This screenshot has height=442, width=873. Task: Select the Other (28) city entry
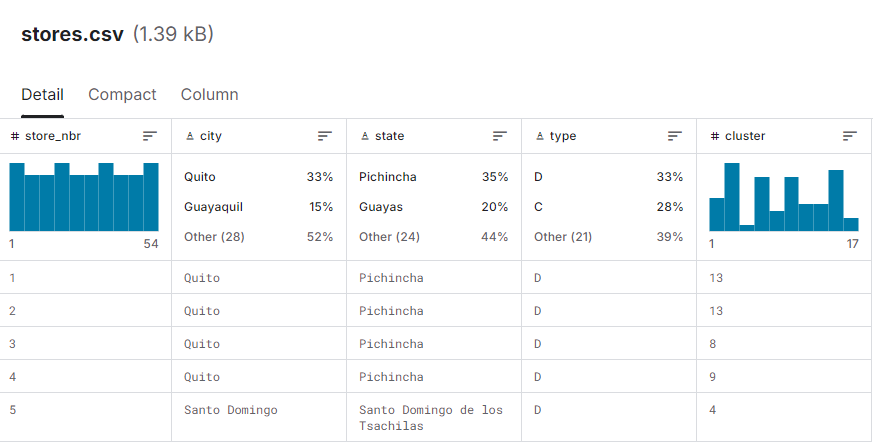(x=258, y=237)
